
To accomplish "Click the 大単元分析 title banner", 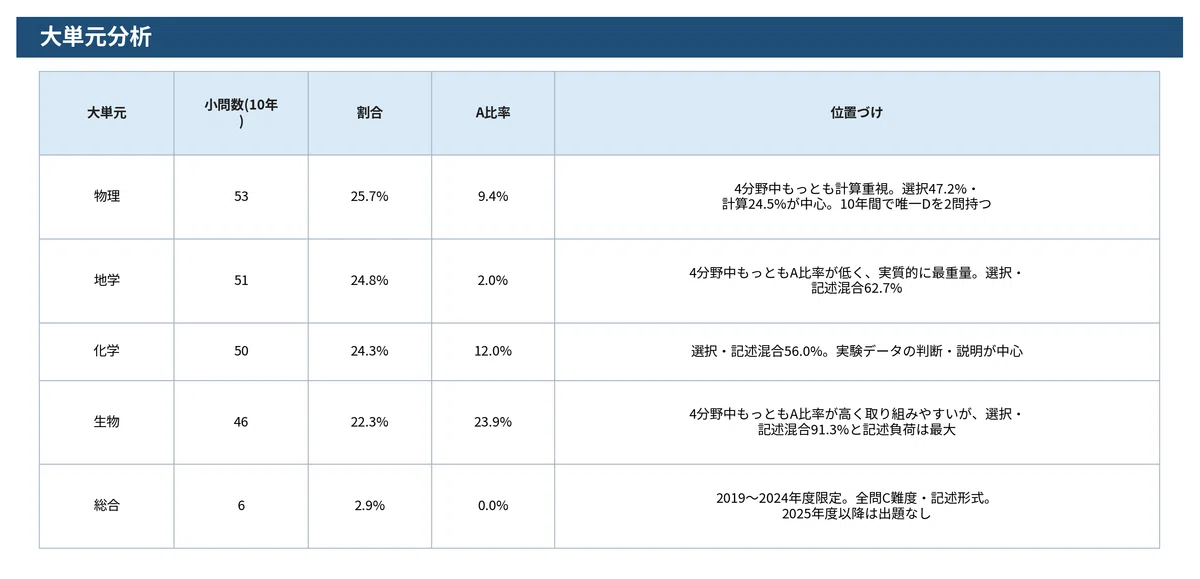I will [600, 37].
